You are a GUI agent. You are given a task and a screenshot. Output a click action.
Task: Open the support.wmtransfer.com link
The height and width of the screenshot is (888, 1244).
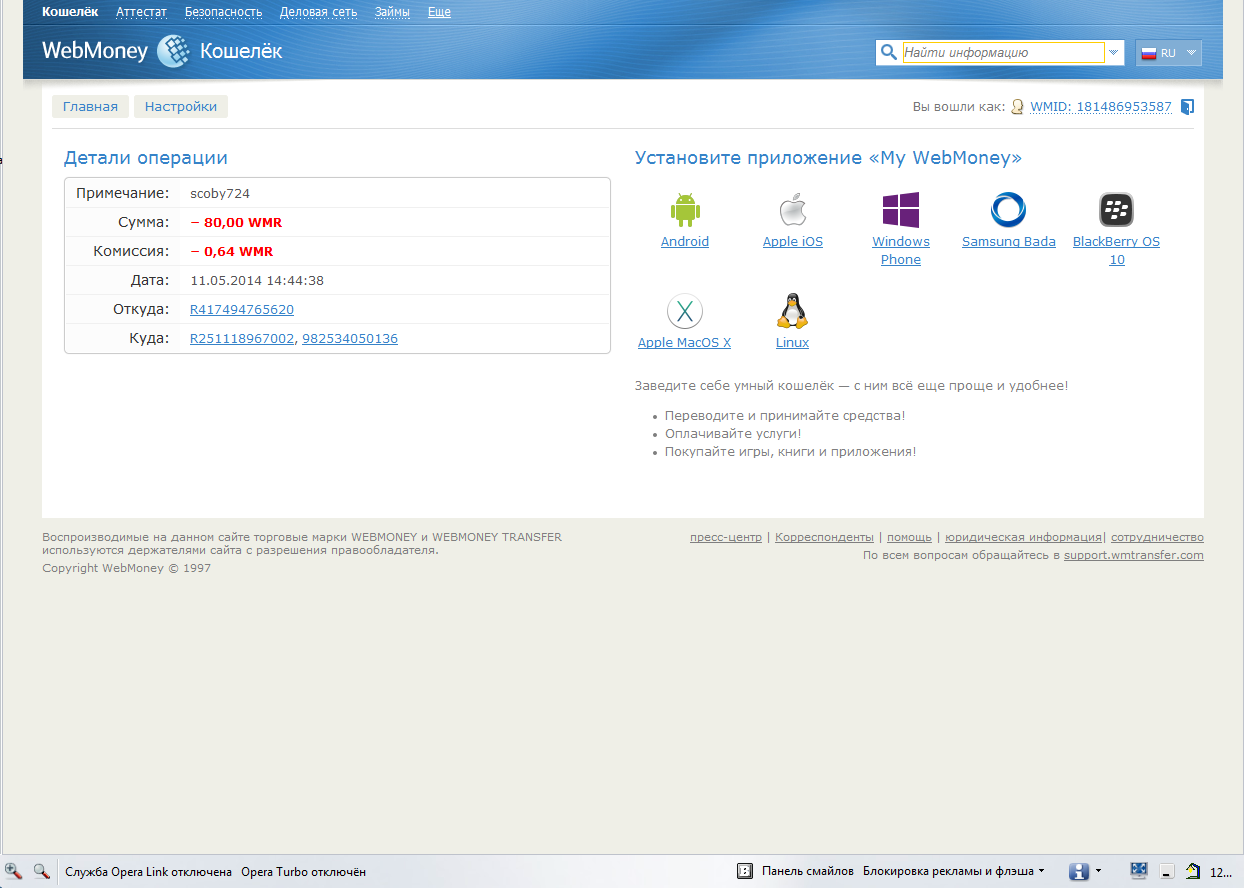coord(1134,555)
